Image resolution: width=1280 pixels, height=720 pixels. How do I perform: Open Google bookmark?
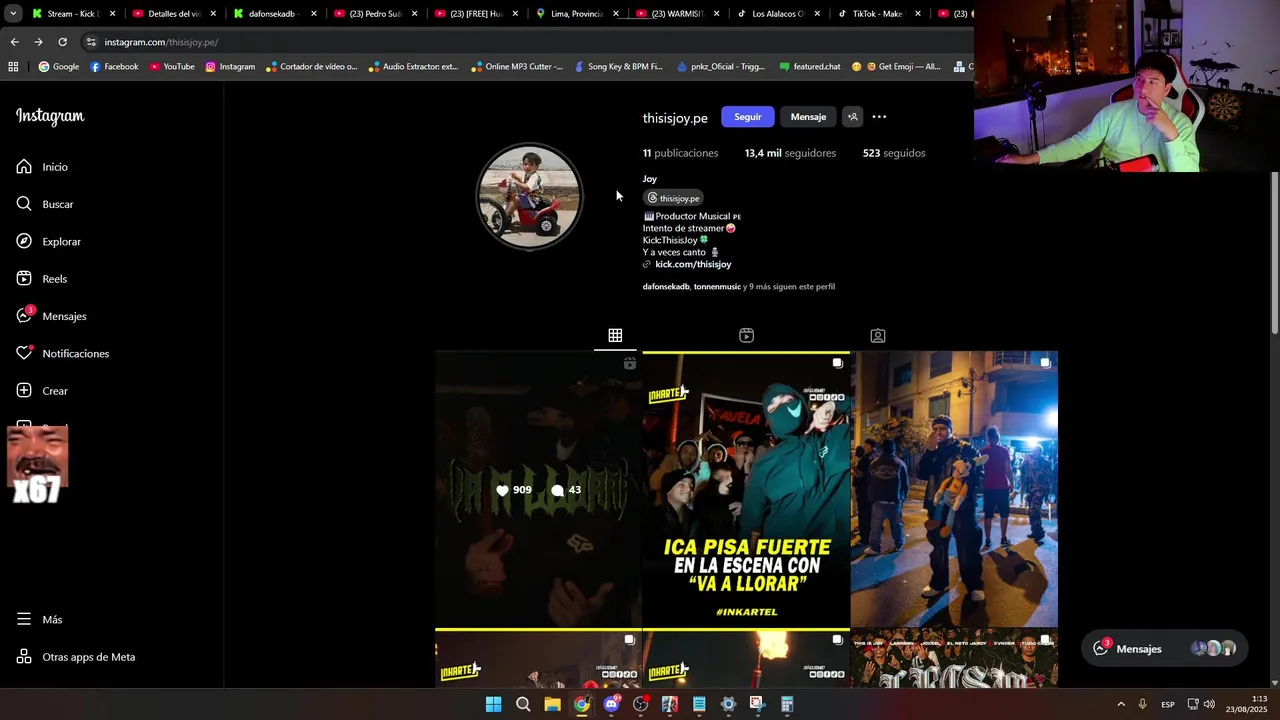[58, 67]
